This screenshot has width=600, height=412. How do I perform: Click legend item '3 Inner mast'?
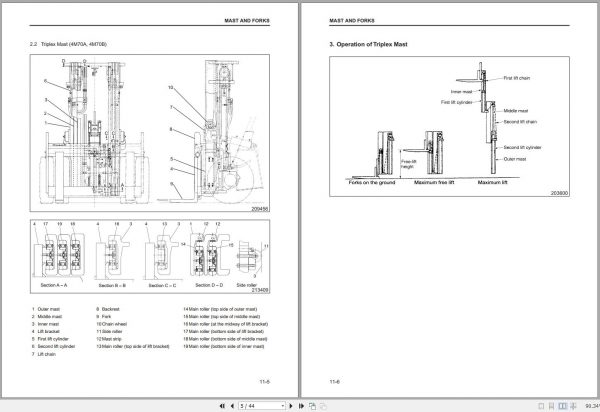tap(46, 324)
